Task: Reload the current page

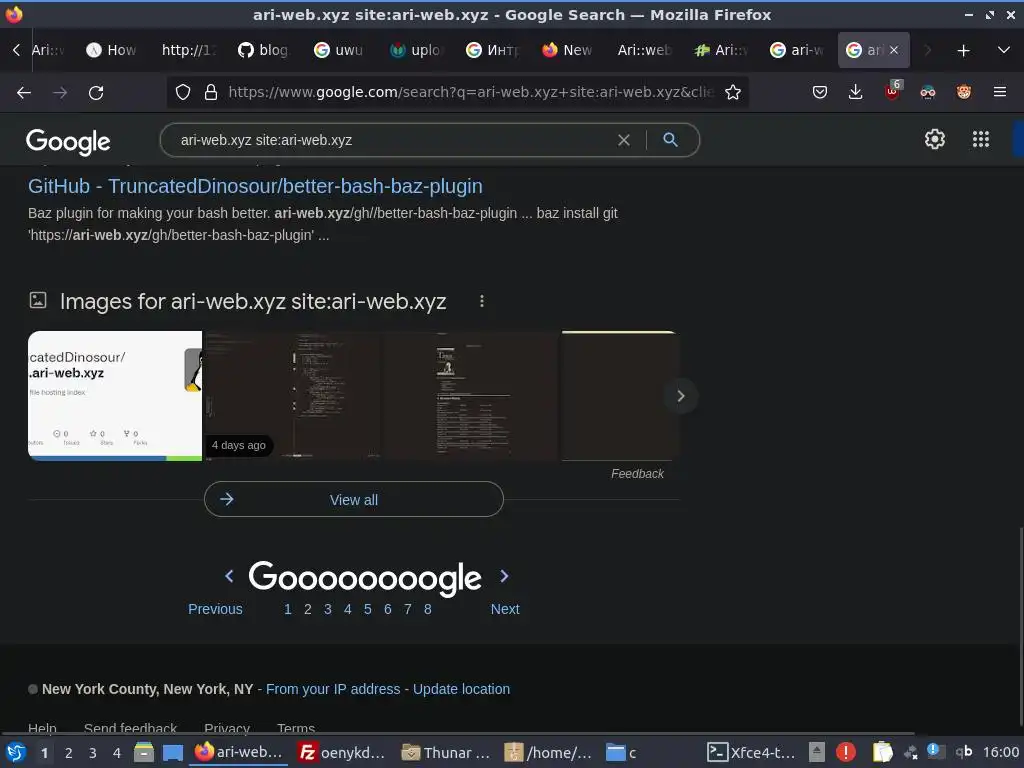Action: pyautogui.click(x=96, y=93)
